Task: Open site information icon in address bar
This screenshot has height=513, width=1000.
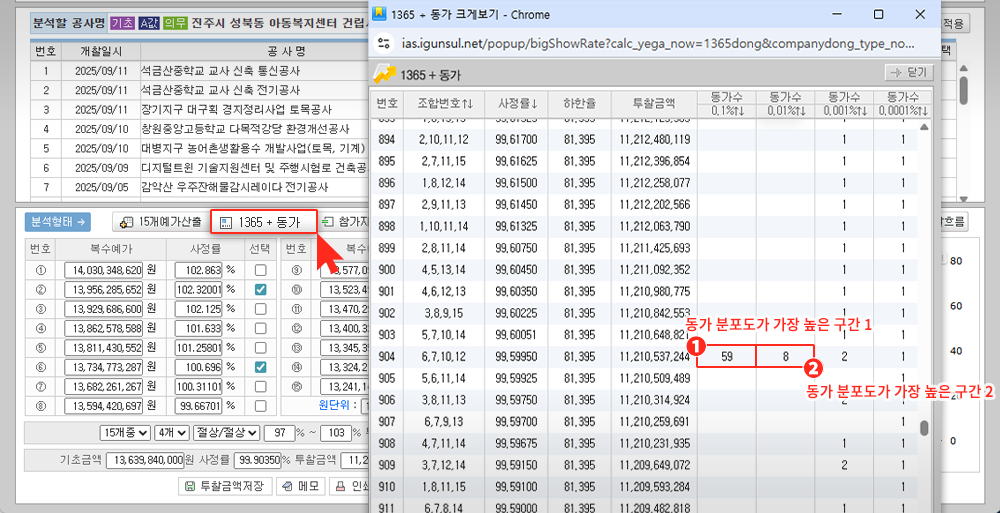Action: pyautogui.click(x=384, y=44)
